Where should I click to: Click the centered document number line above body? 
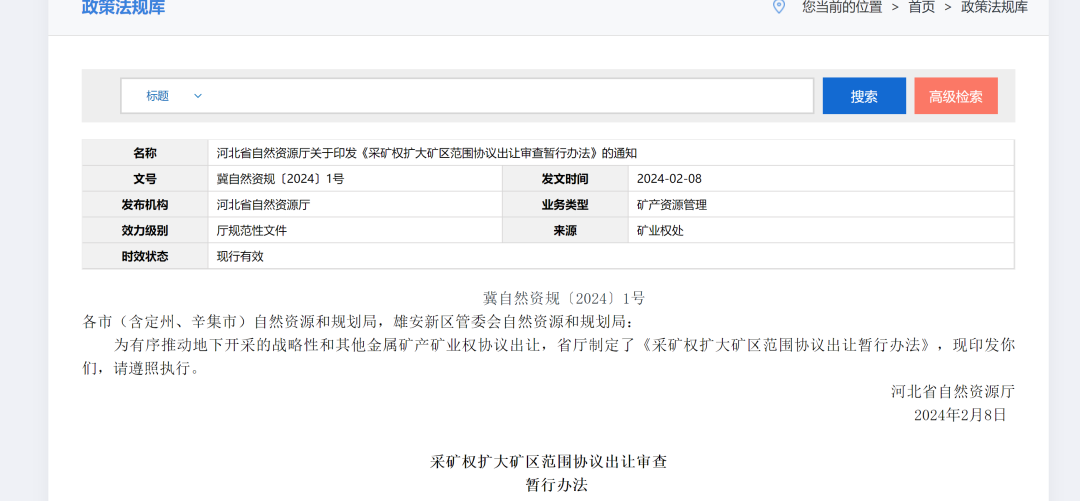tap(563, 298)
